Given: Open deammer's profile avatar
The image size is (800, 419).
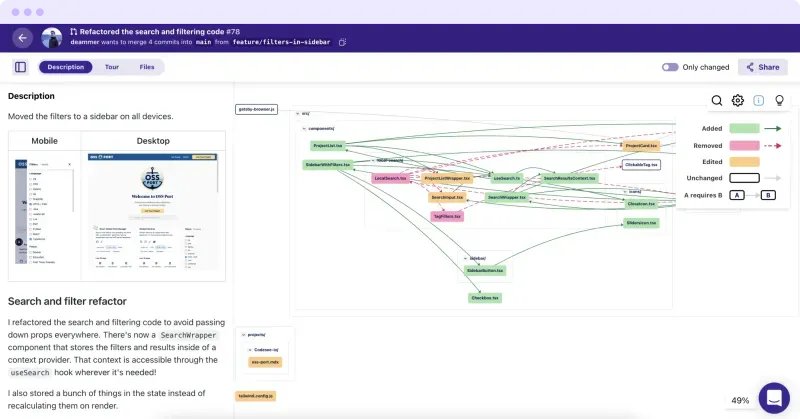Looking at the screenshot, I should pos(52,38).
